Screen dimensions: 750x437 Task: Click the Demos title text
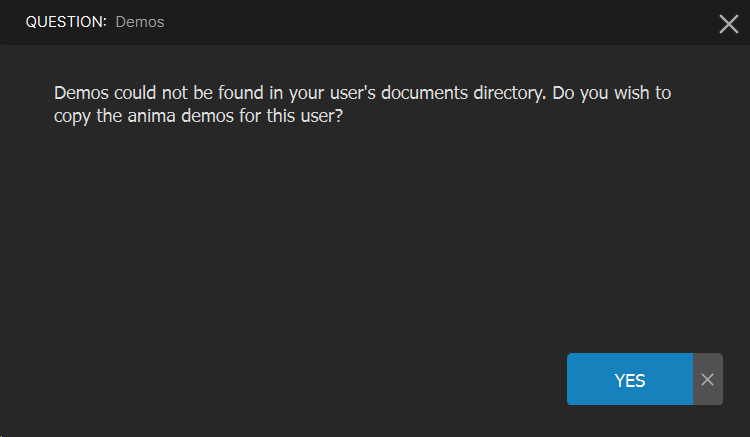coord(140,22)
